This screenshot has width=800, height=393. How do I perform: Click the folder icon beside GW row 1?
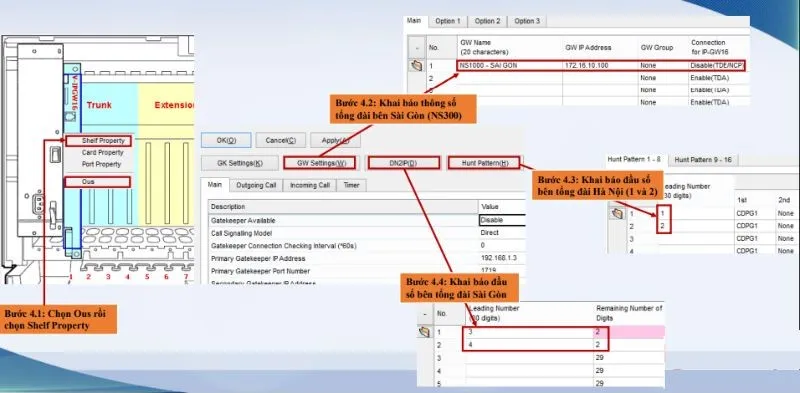[417, 66]
